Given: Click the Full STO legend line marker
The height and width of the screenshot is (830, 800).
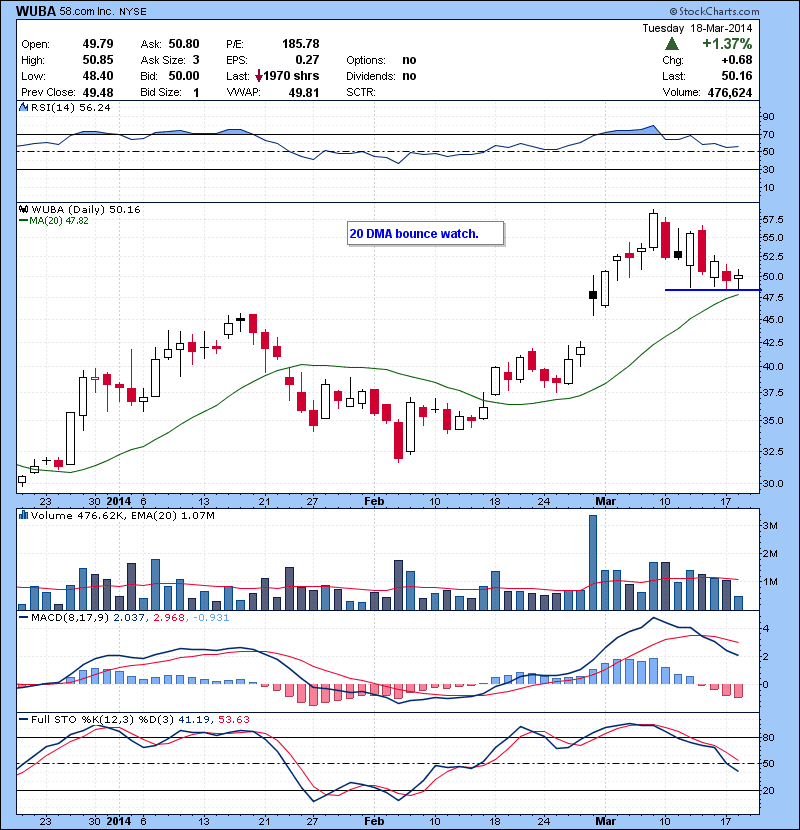Looking at the screenshot, I should point(23,719).
